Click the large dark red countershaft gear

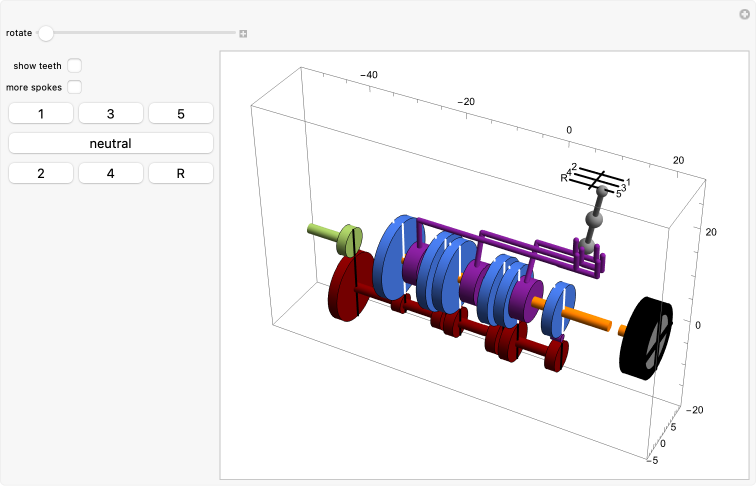tap(350, 286)
